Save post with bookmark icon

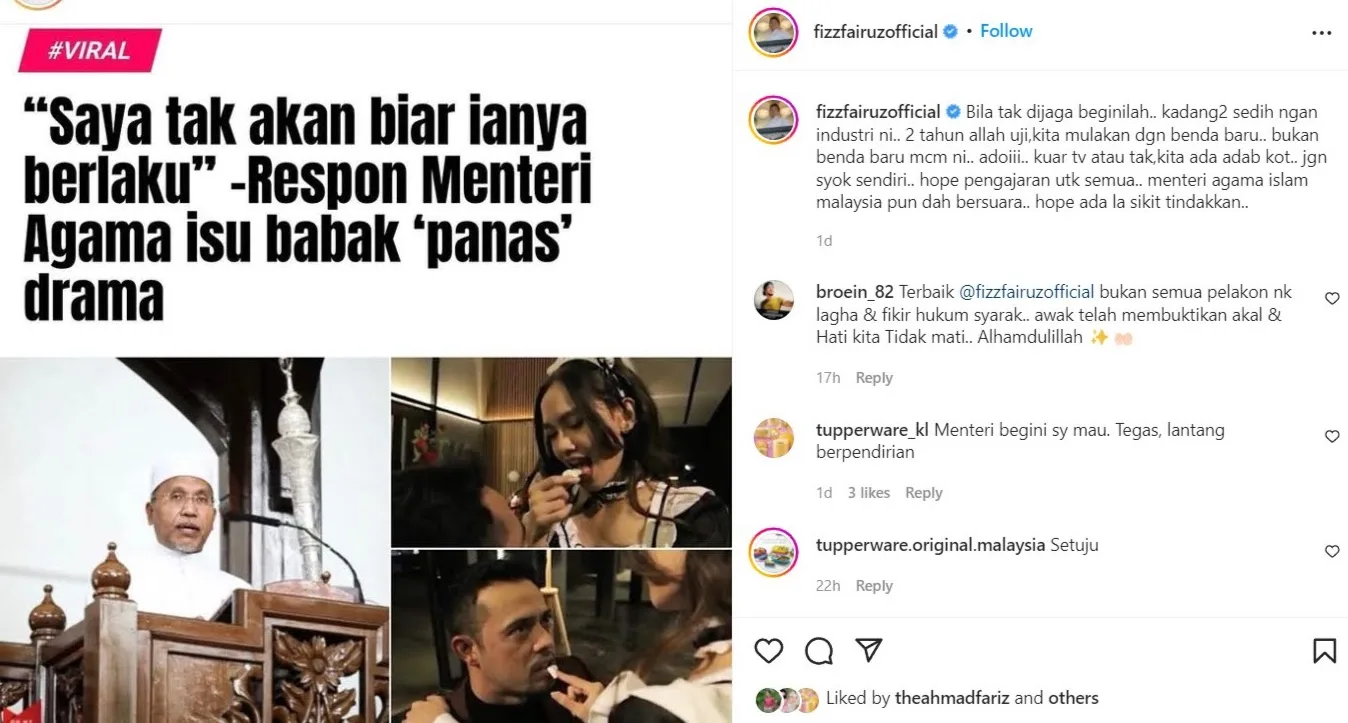[x=1324, y=651]
